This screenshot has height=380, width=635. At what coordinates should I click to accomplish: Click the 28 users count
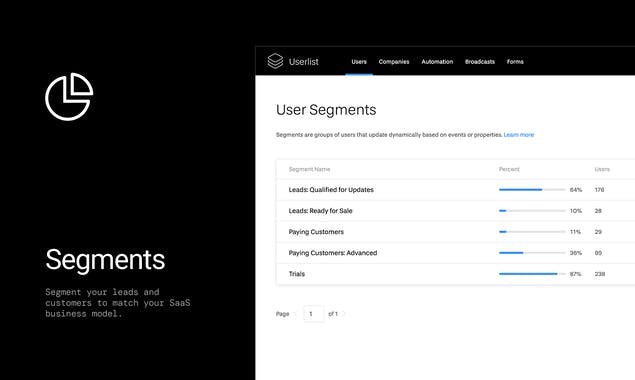click(598, 211)
